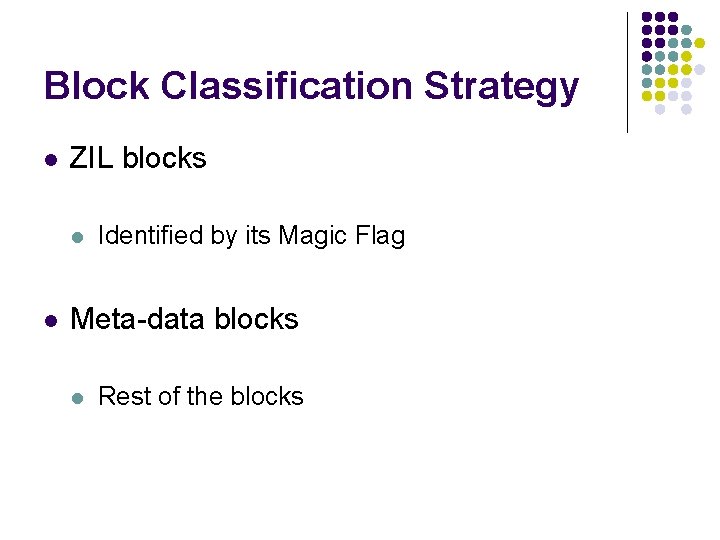This screenshot has height=540, width=720.
Task: Click the bottom-right lavender dot in the grid
Action: 686,109
